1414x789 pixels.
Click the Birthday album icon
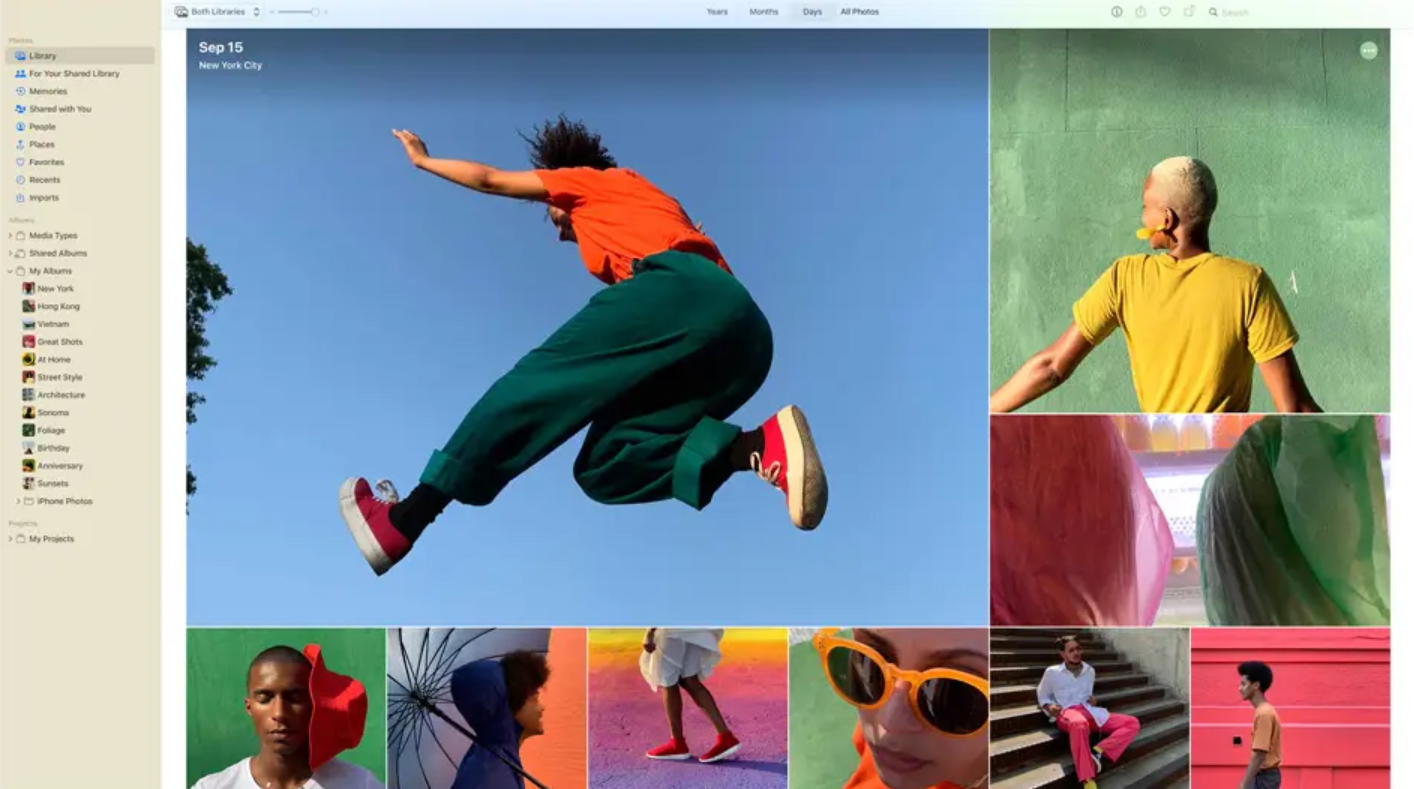tap(29, 448)
